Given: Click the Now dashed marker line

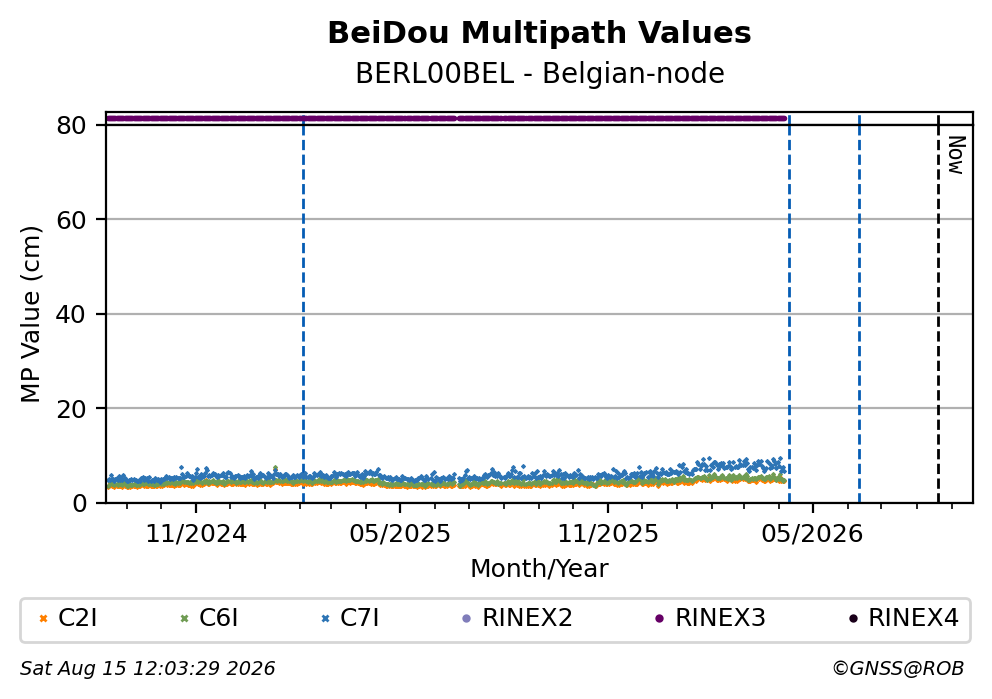Looking at the screenshot, I should pos(938,309).
